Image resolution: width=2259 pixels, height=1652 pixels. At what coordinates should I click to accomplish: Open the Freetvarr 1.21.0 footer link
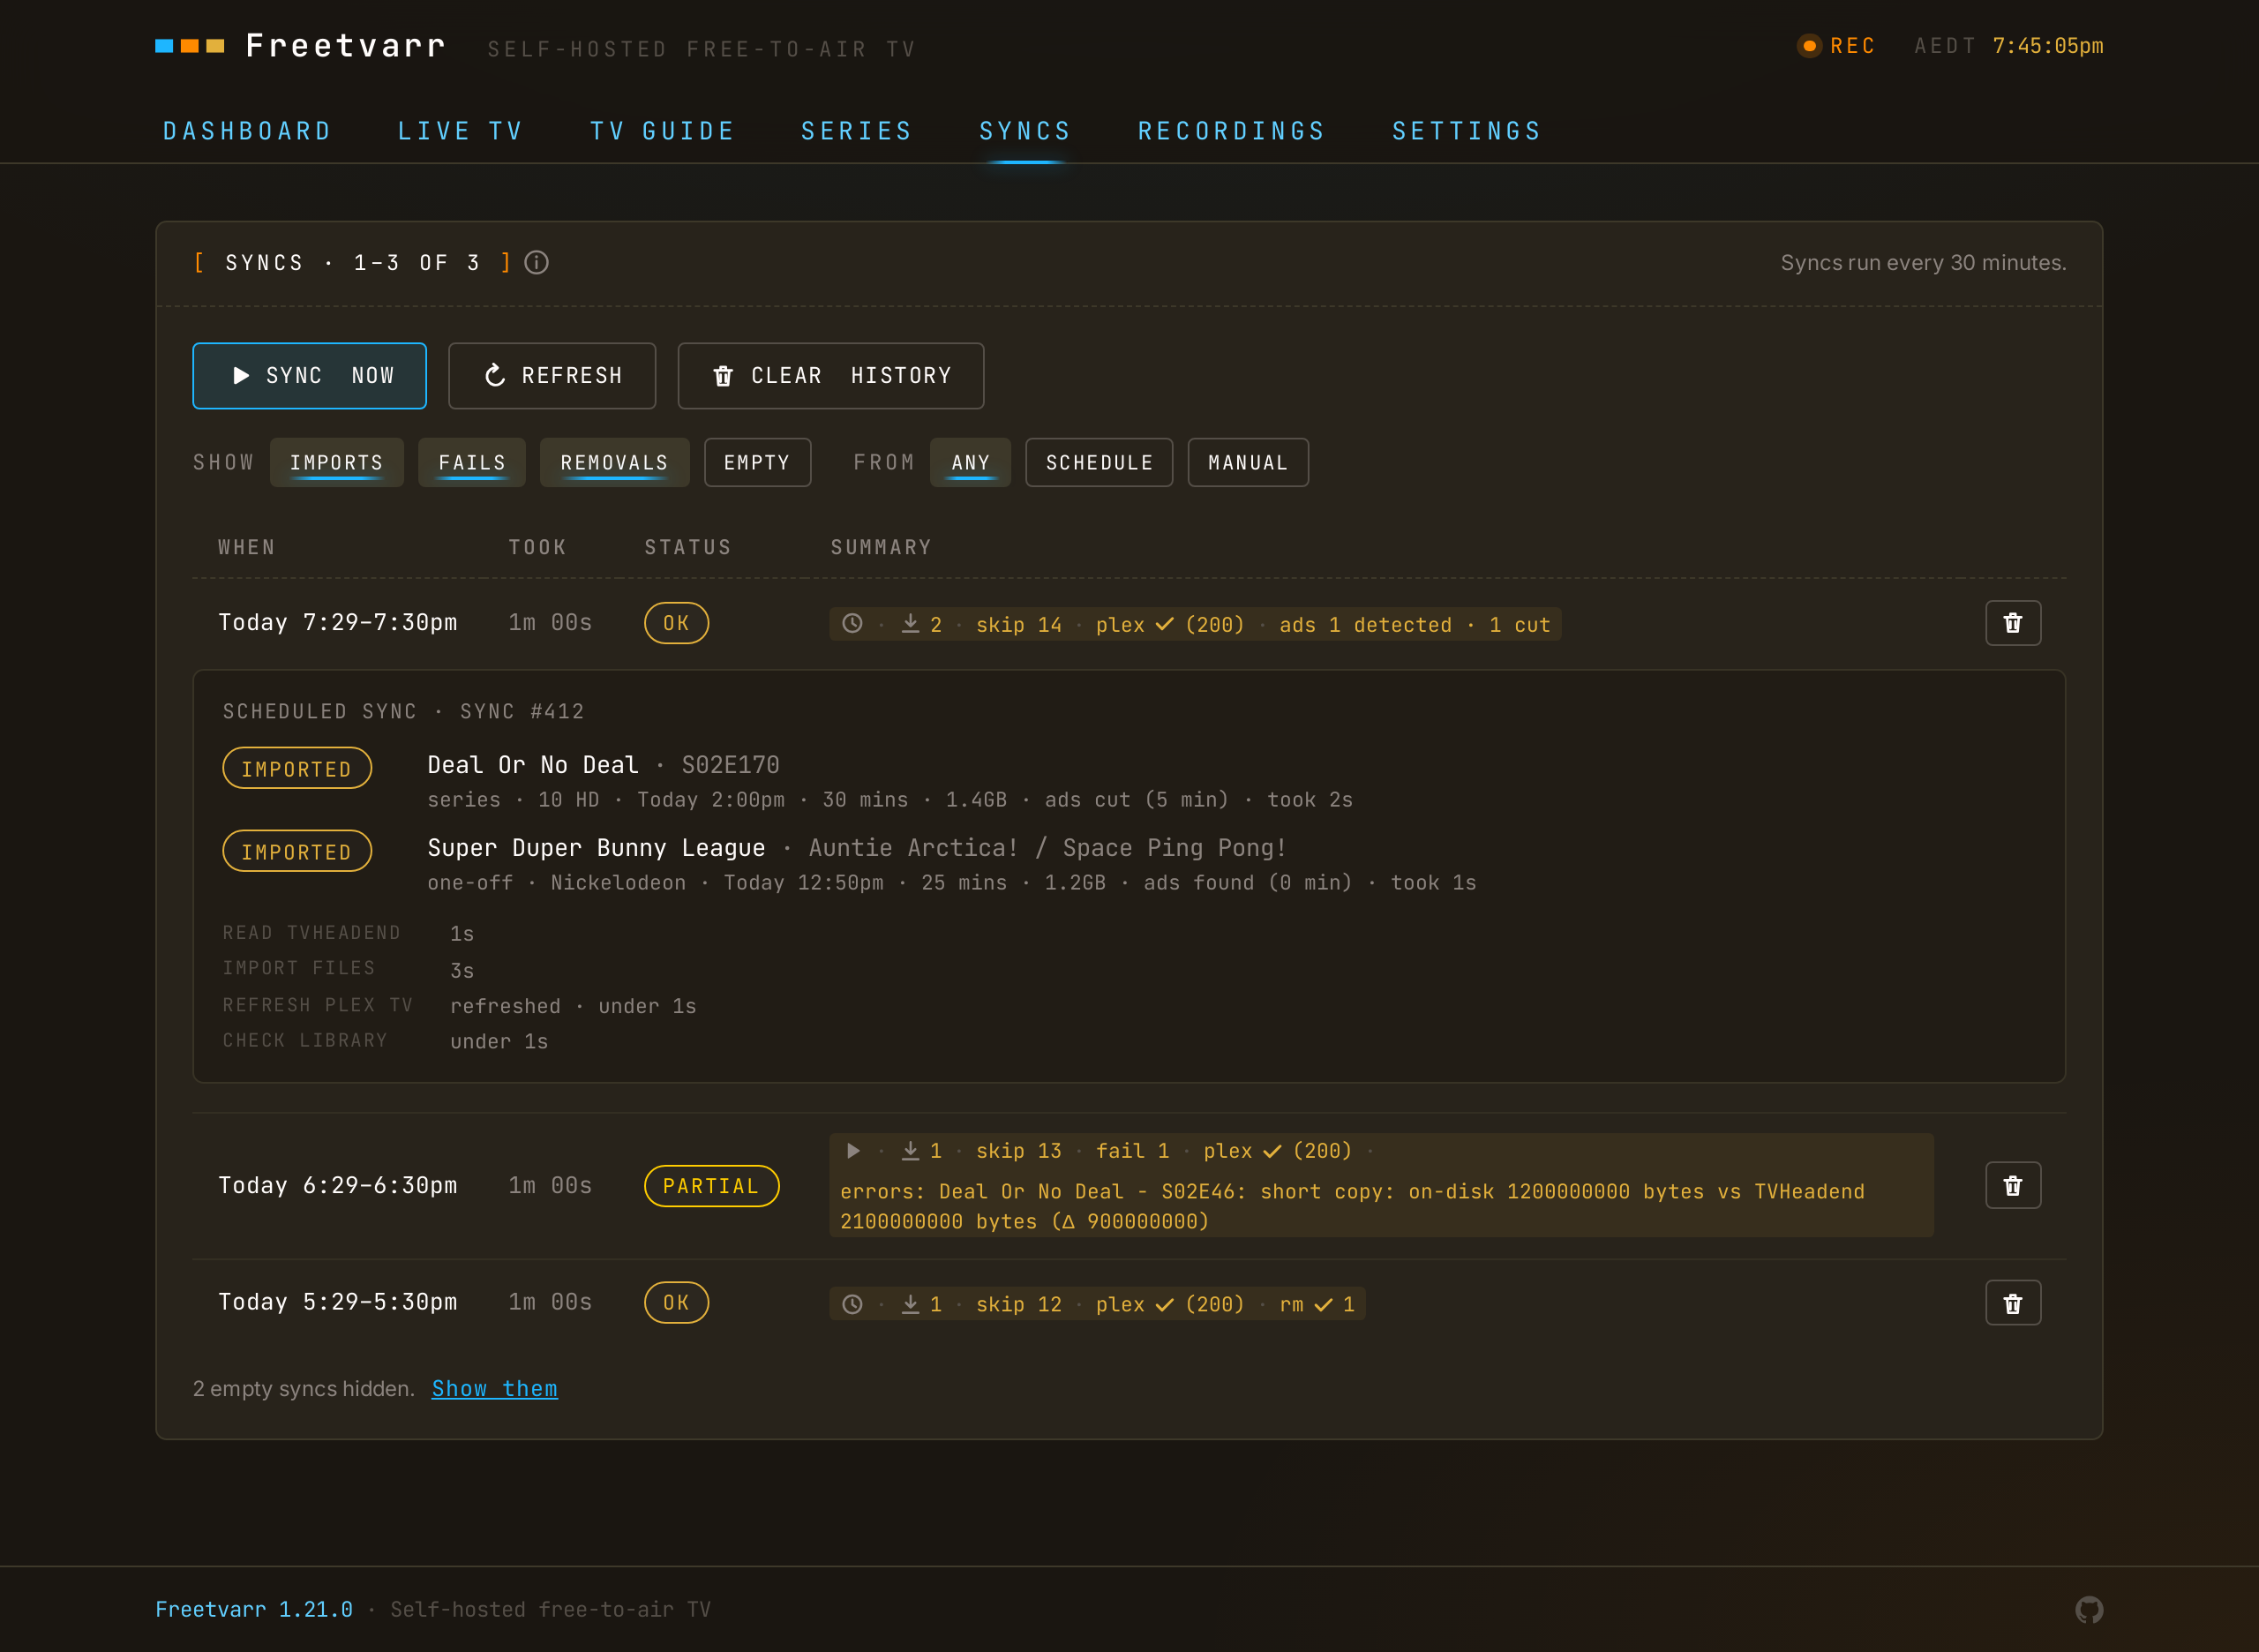tap(254, 1609)
